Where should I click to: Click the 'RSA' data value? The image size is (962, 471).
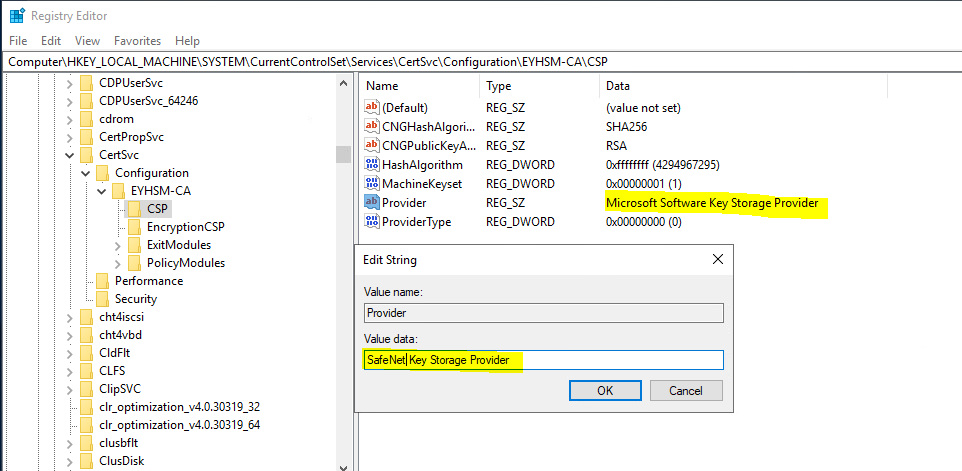(x=616, y=145)
